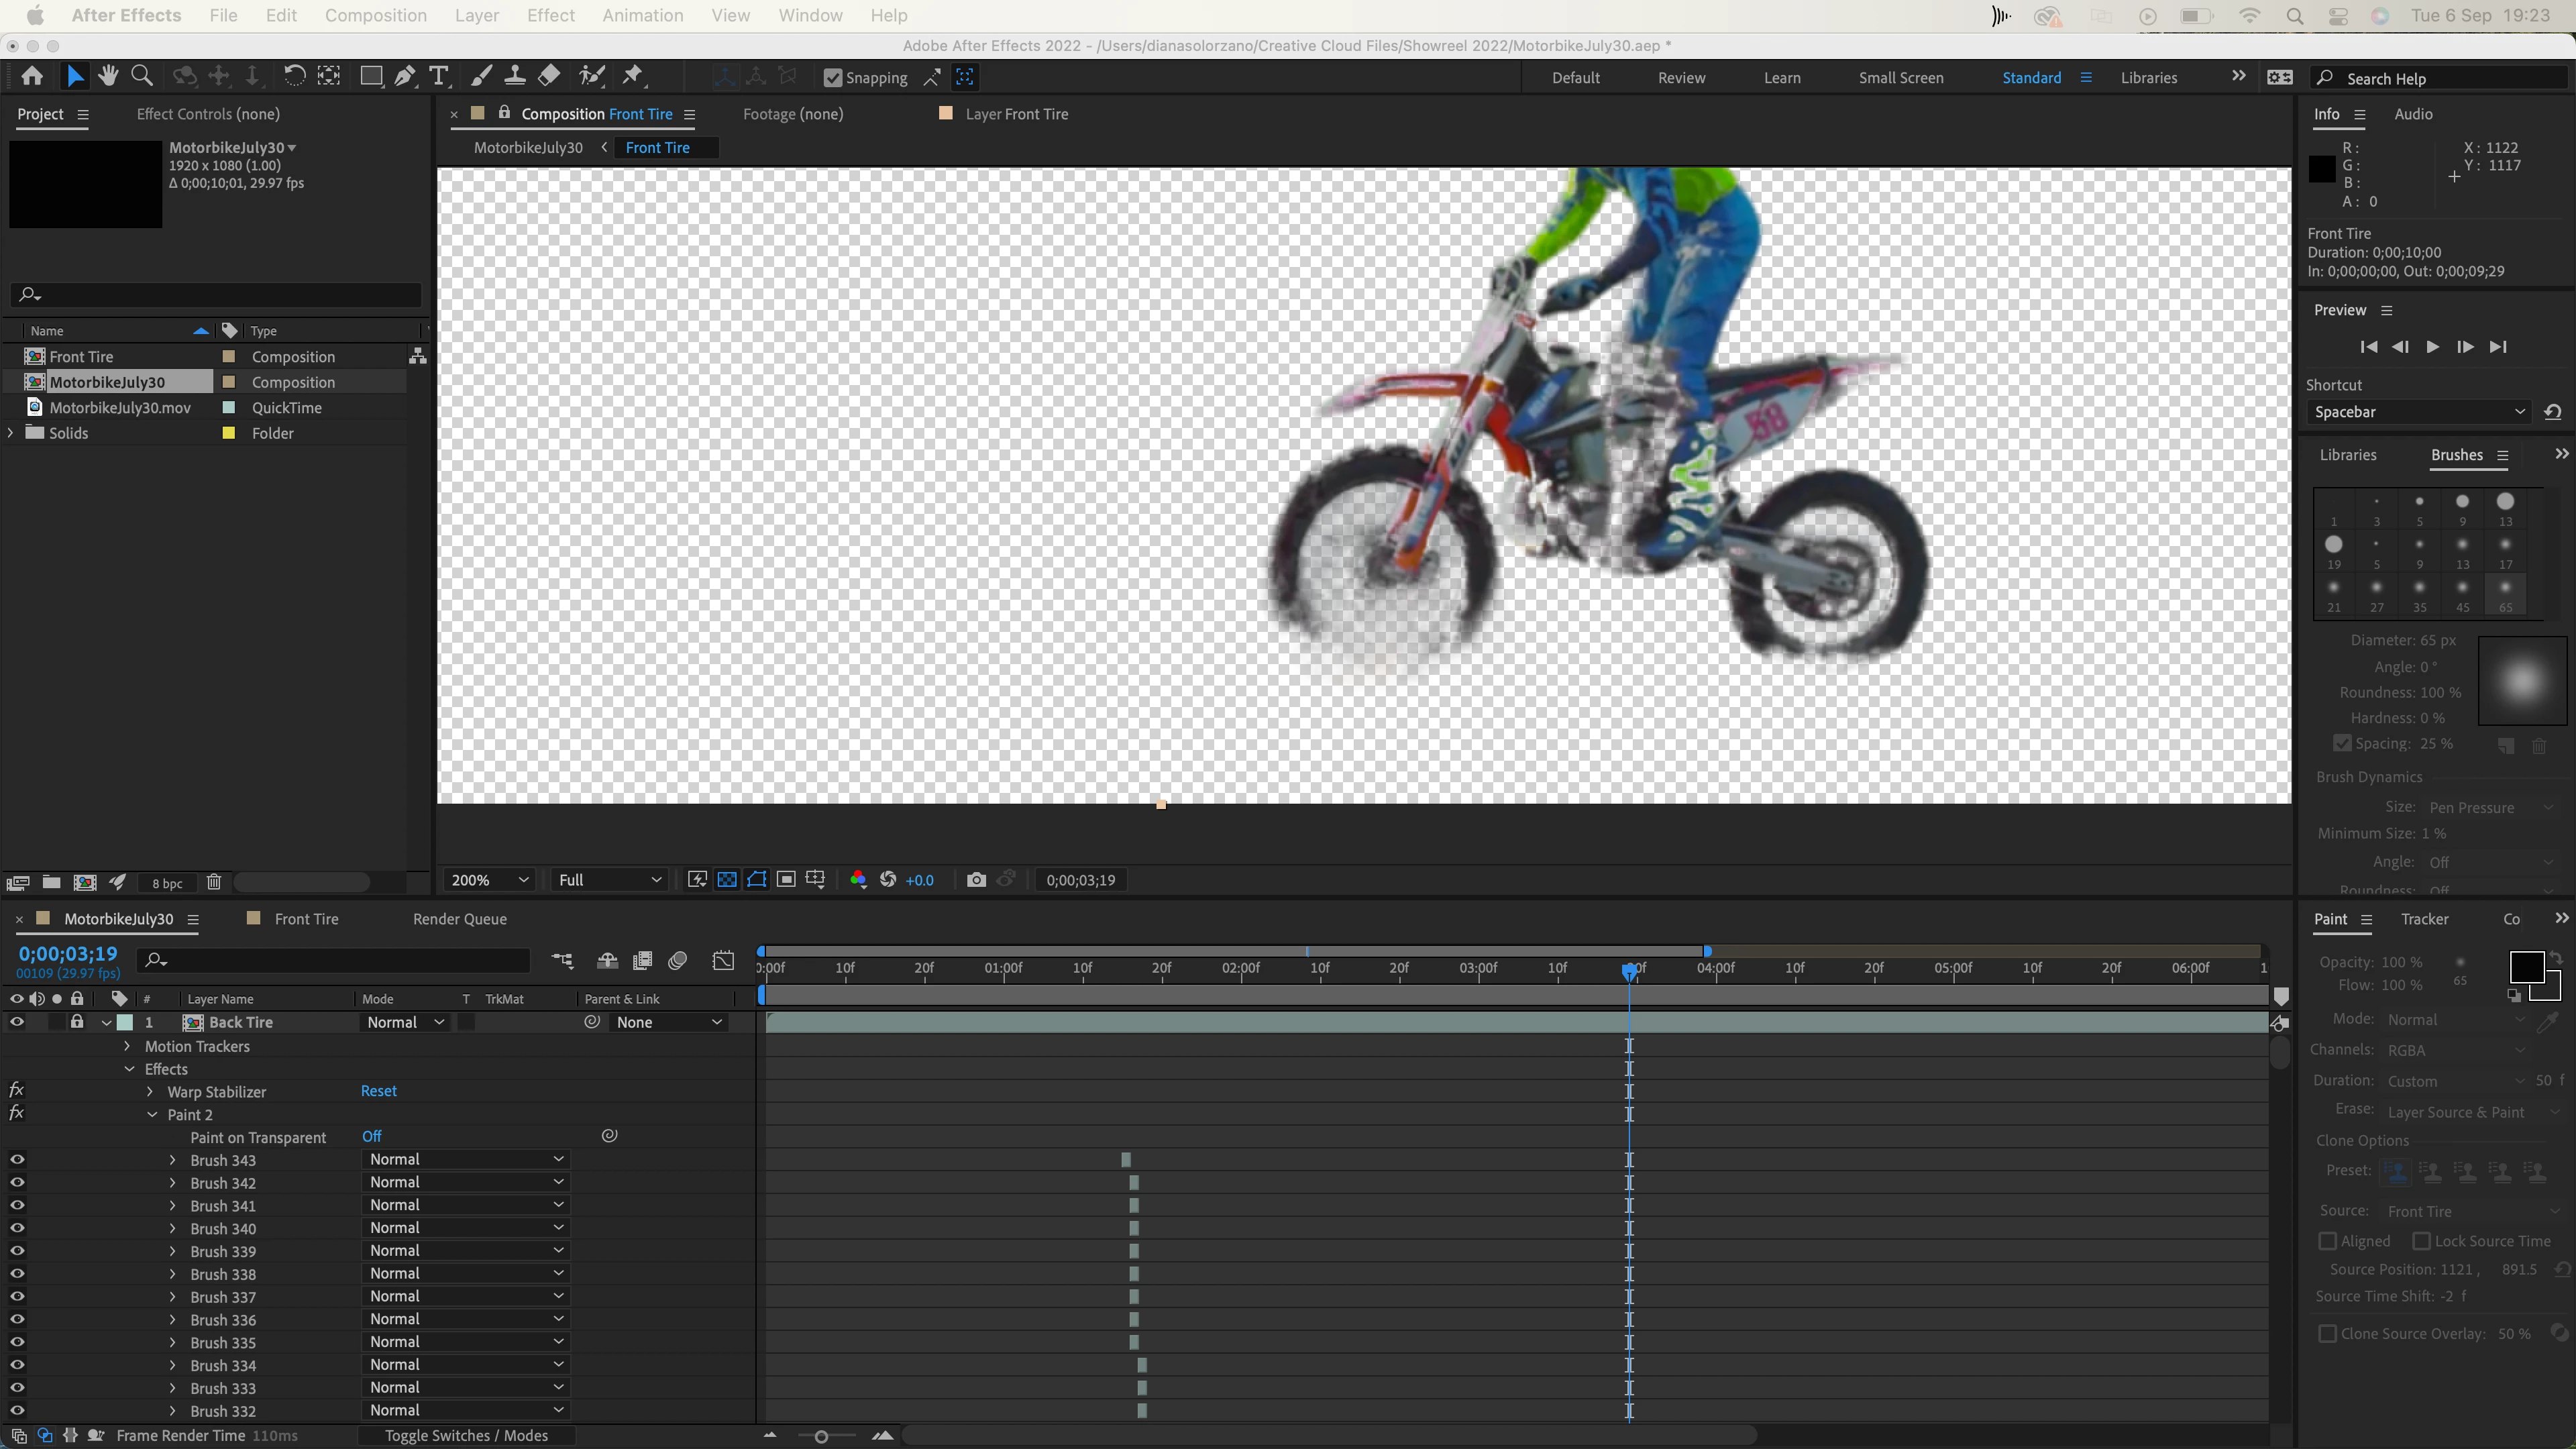Toggle the Snapping checkbox
This screenshot has width=2576, height=1449.
832,78
